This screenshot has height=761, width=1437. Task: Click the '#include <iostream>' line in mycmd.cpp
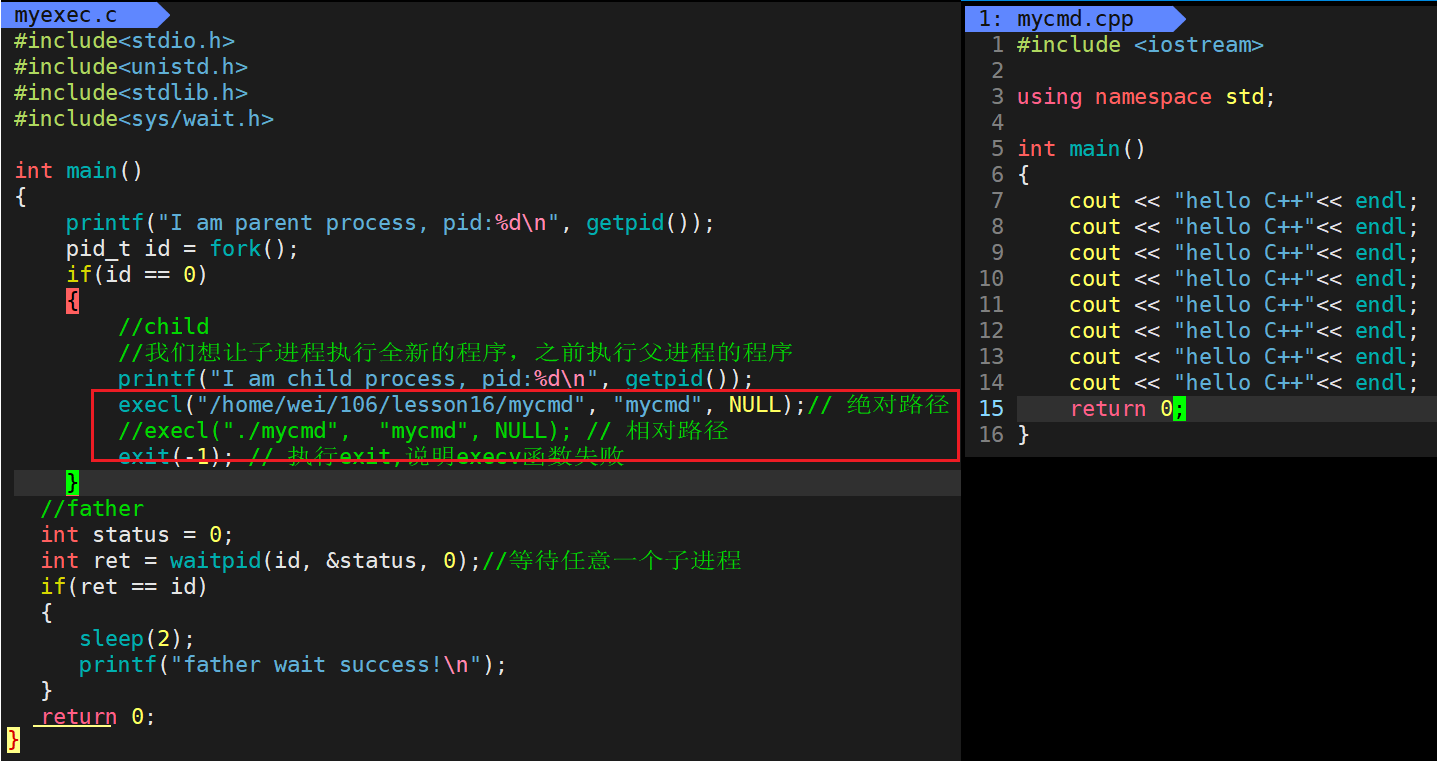coord(1140,45)
